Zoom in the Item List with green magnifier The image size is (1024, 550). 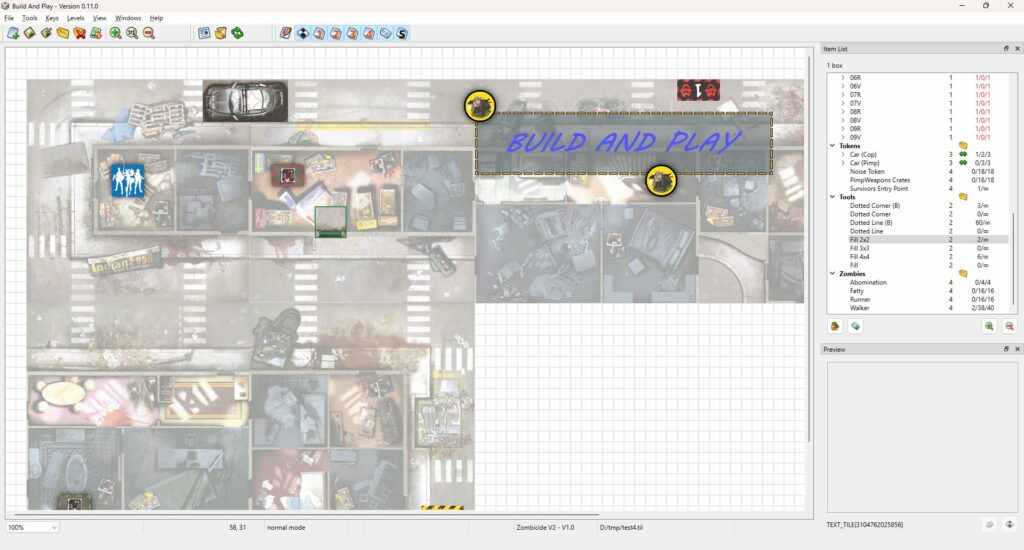989,326
